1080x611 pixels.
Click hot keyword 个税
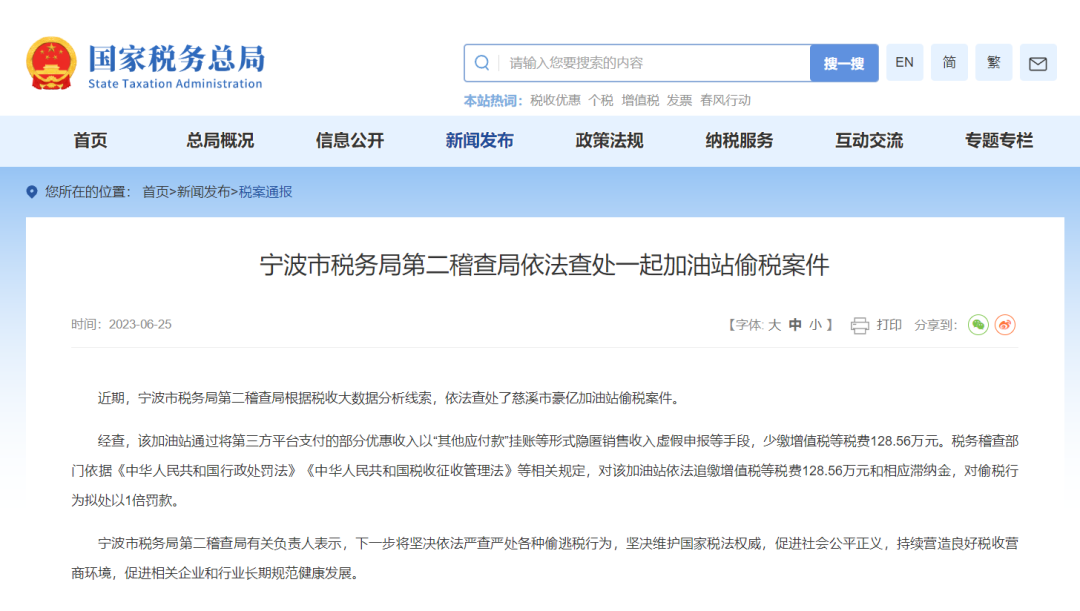(601, 101)
